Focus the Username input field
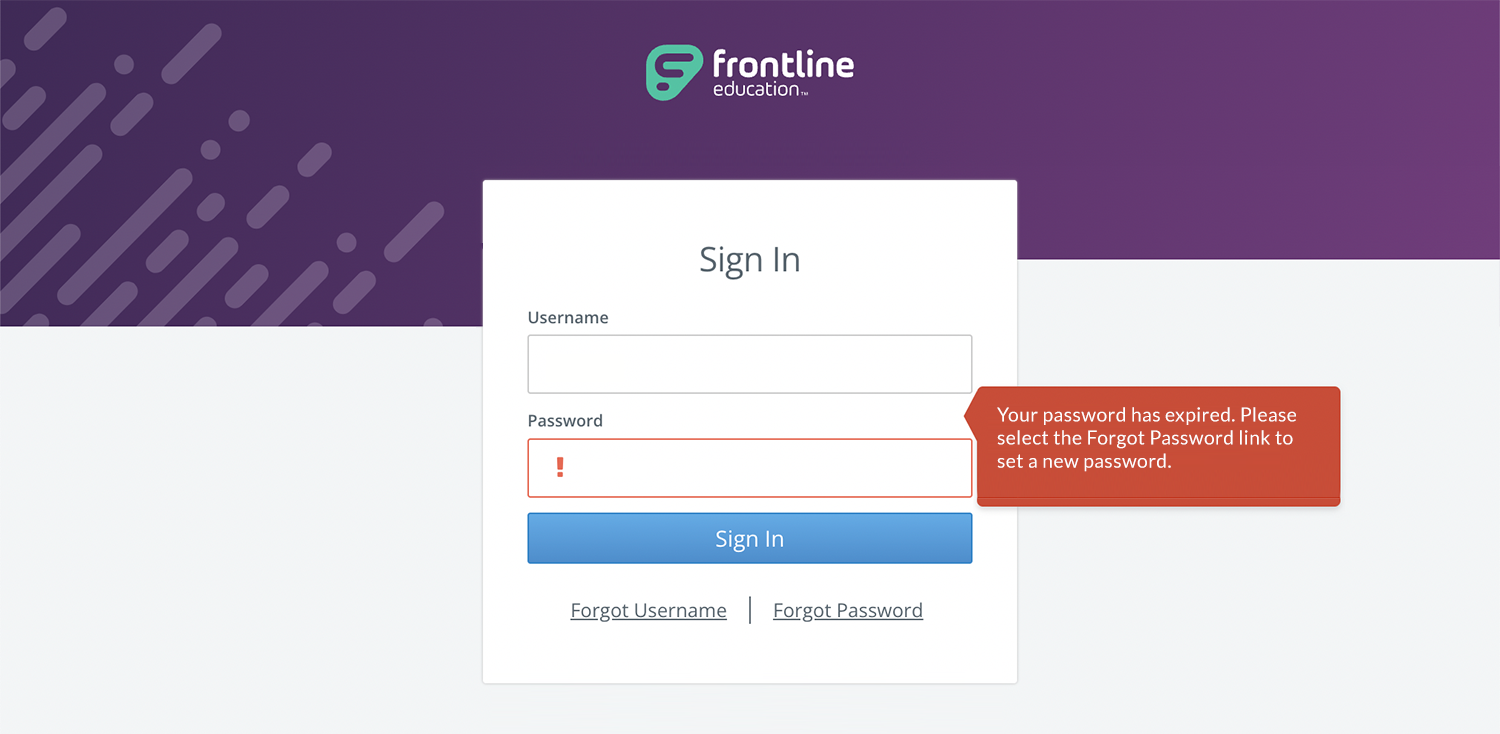 click(x=749, y=364)
